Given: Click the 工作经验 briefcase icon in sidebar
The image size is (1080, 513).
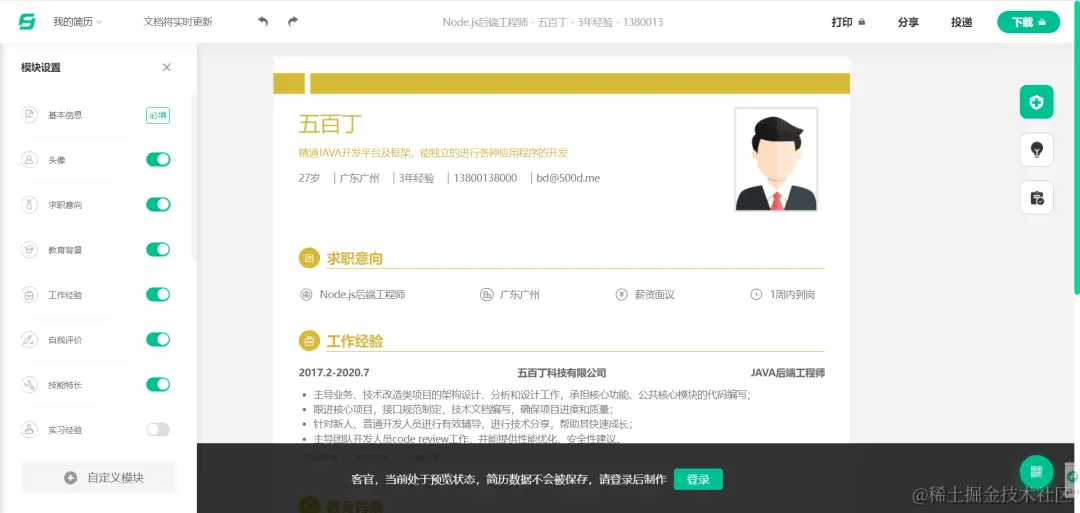Looking at the screenshot, I should (29, 295).
